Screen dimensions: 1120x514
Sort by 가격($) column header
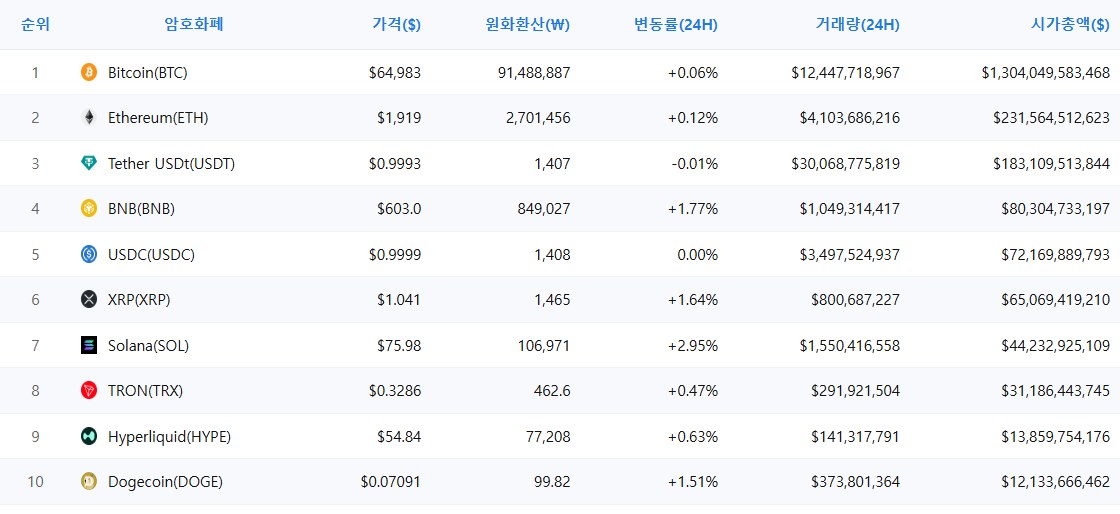(396, 25)
